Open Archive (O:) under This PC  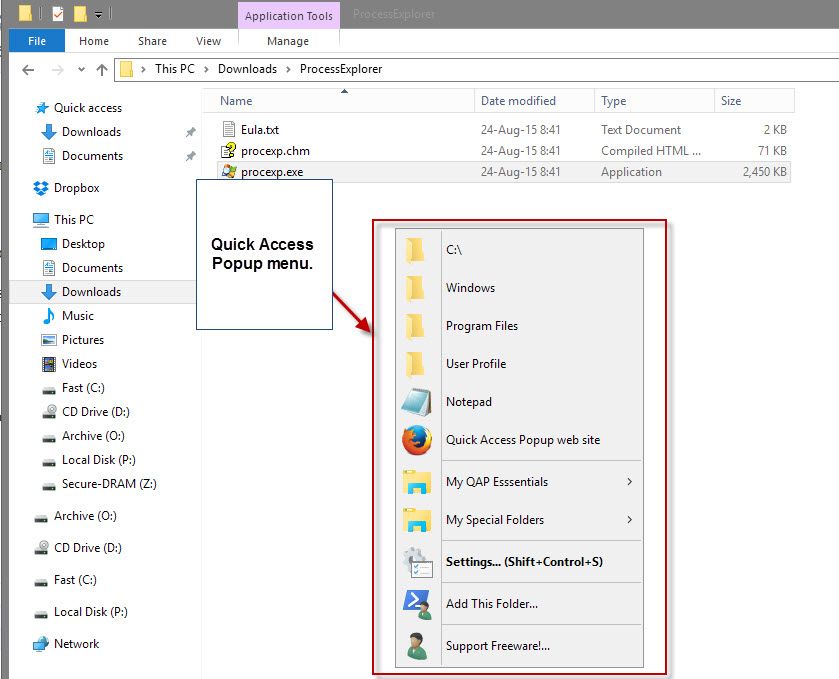point(93,436)
